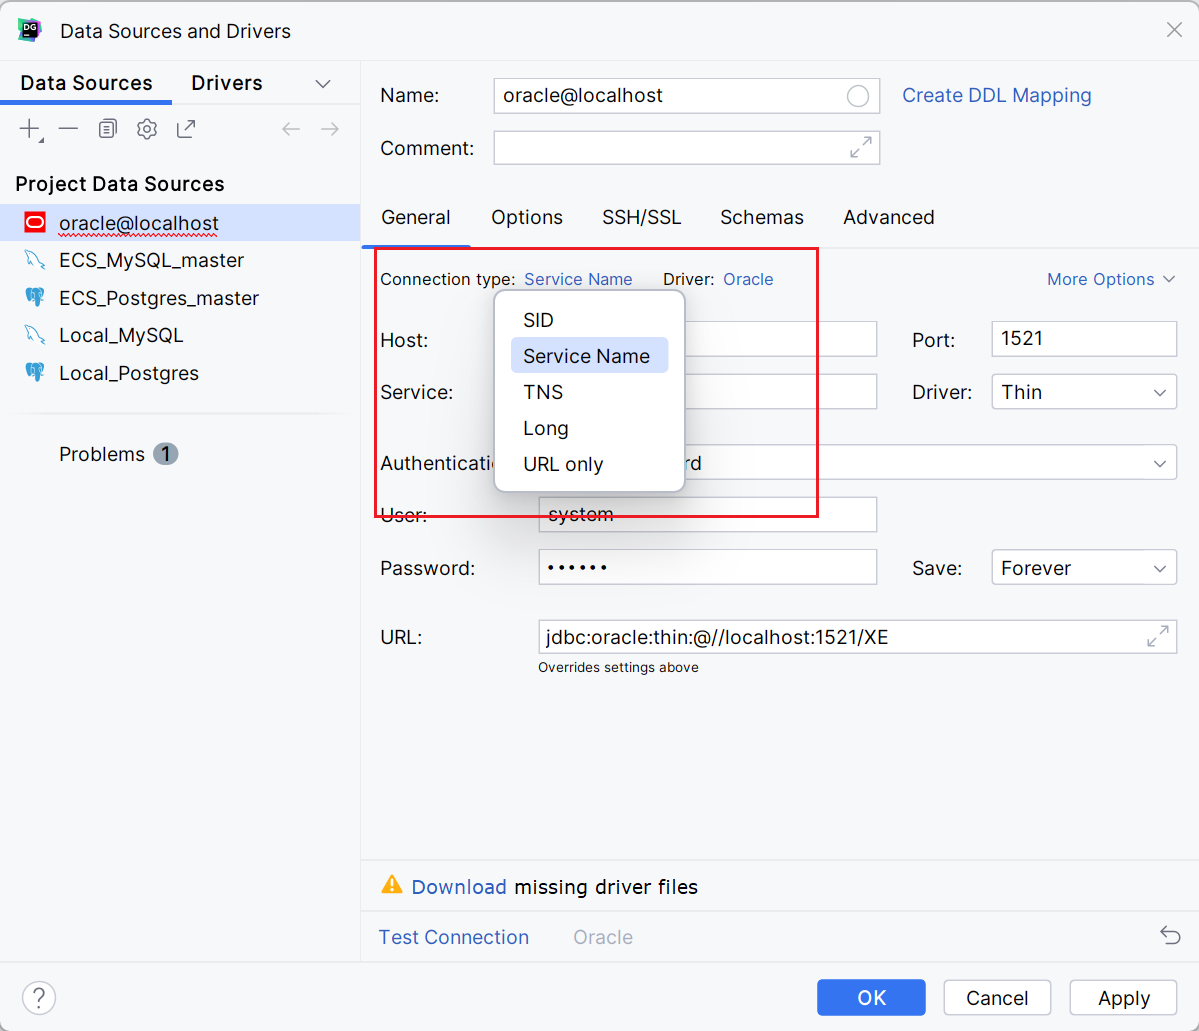
Task: Choose URL only from the list
Action: (x=590, y=463)
